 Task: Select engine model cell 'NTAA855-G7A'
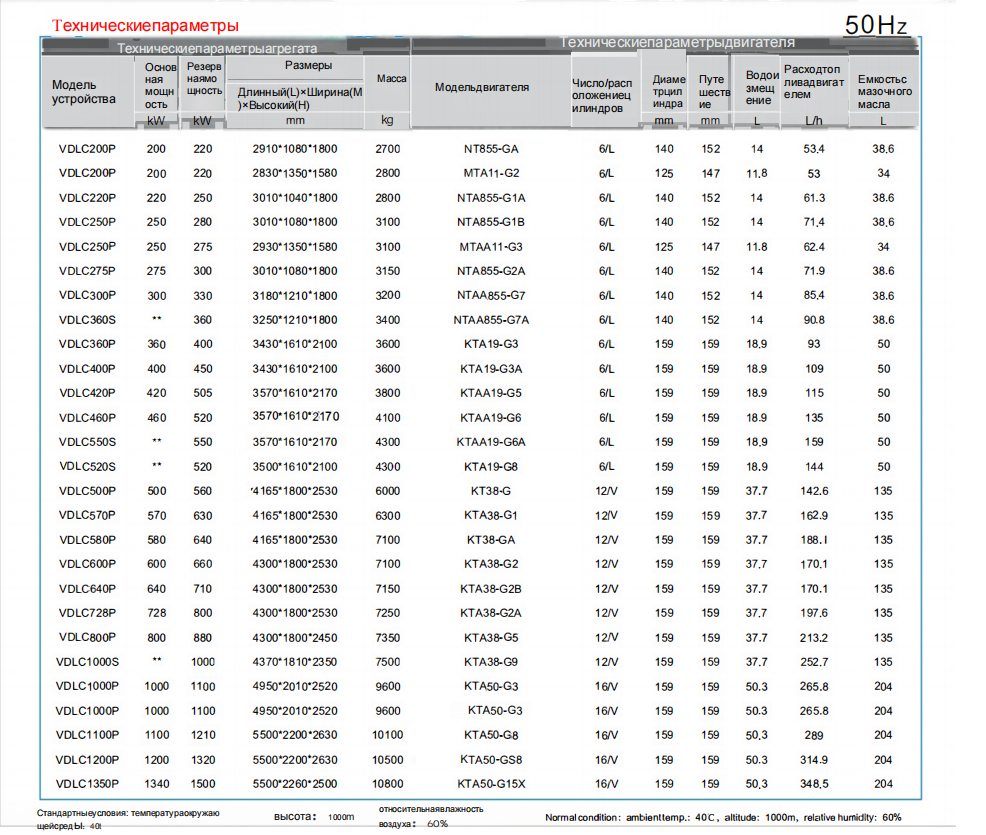click(491, 320)
